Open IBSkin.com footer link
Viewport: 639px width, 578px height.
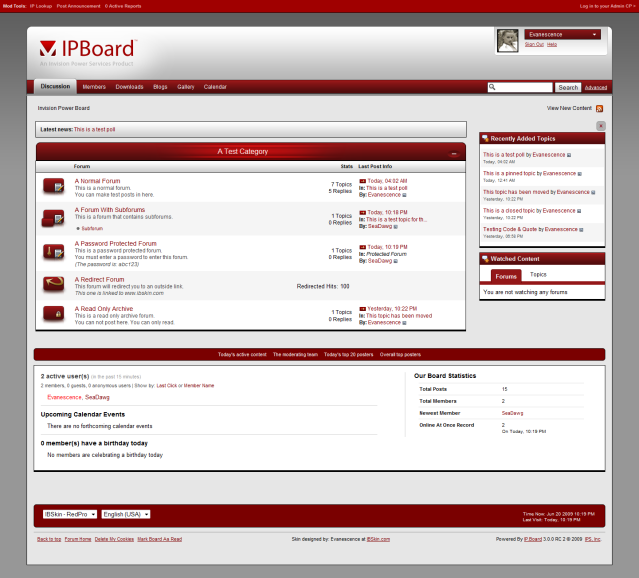(x=378, y=539)
